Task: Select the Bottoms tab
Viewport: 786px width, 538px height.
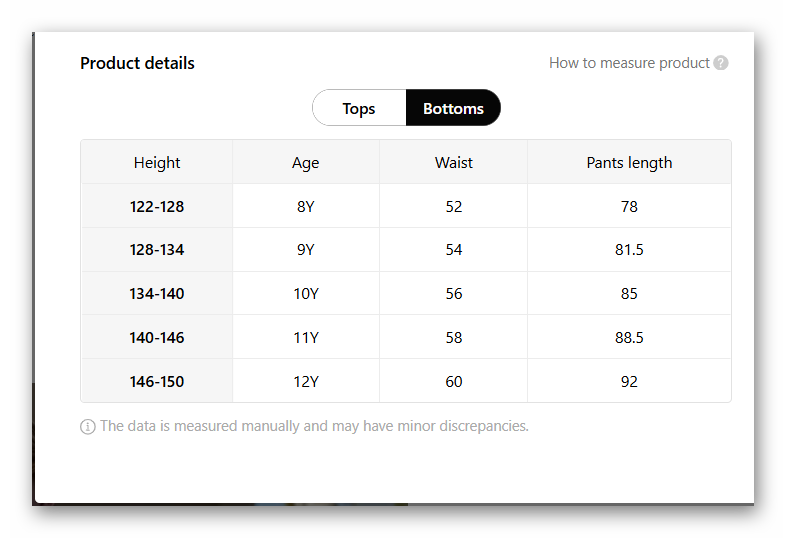Action: pos(453,109)
